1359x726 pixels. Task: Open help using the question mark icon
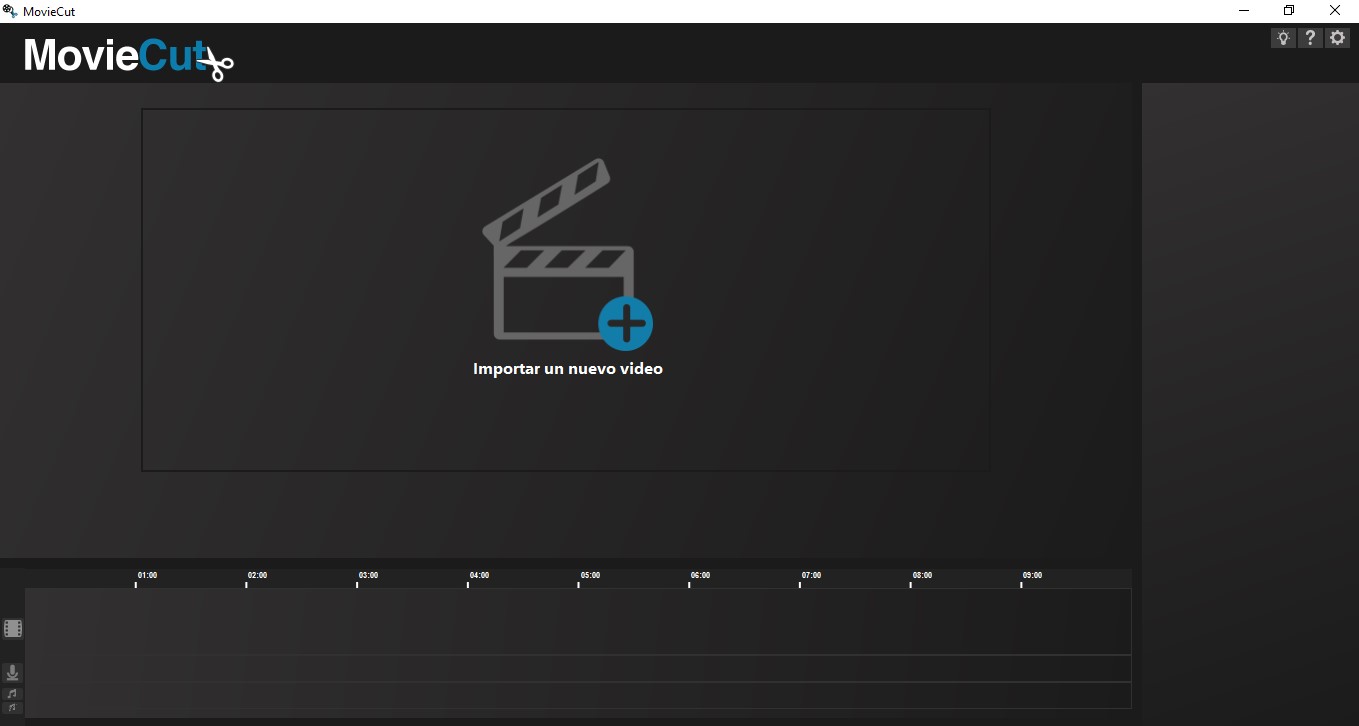1310,37
